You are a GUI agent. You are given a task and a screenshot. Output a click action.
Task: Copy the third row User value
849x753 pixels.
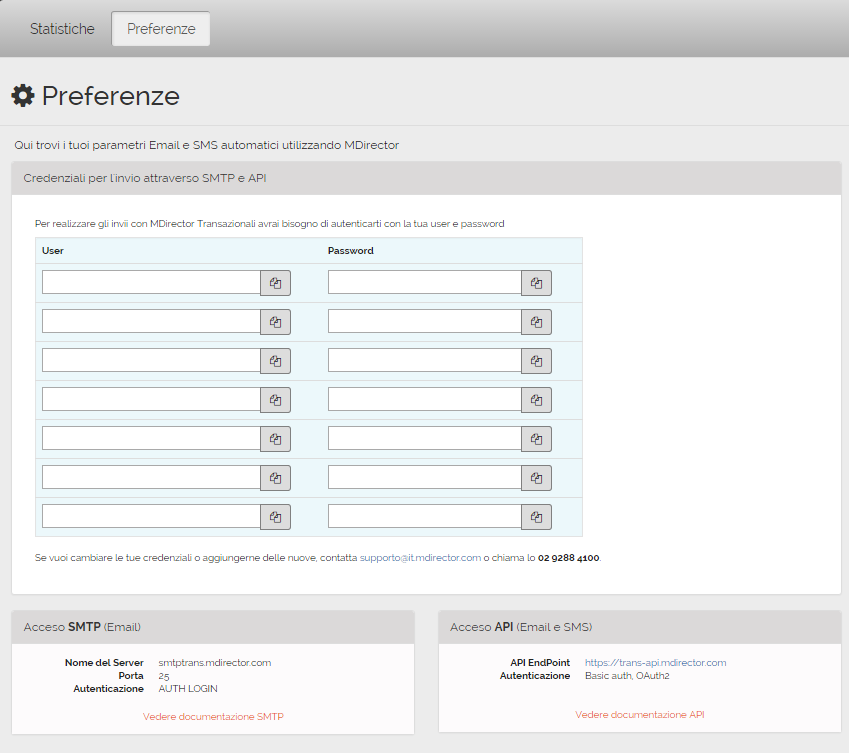pyautogui.click(x=275, y=361)
